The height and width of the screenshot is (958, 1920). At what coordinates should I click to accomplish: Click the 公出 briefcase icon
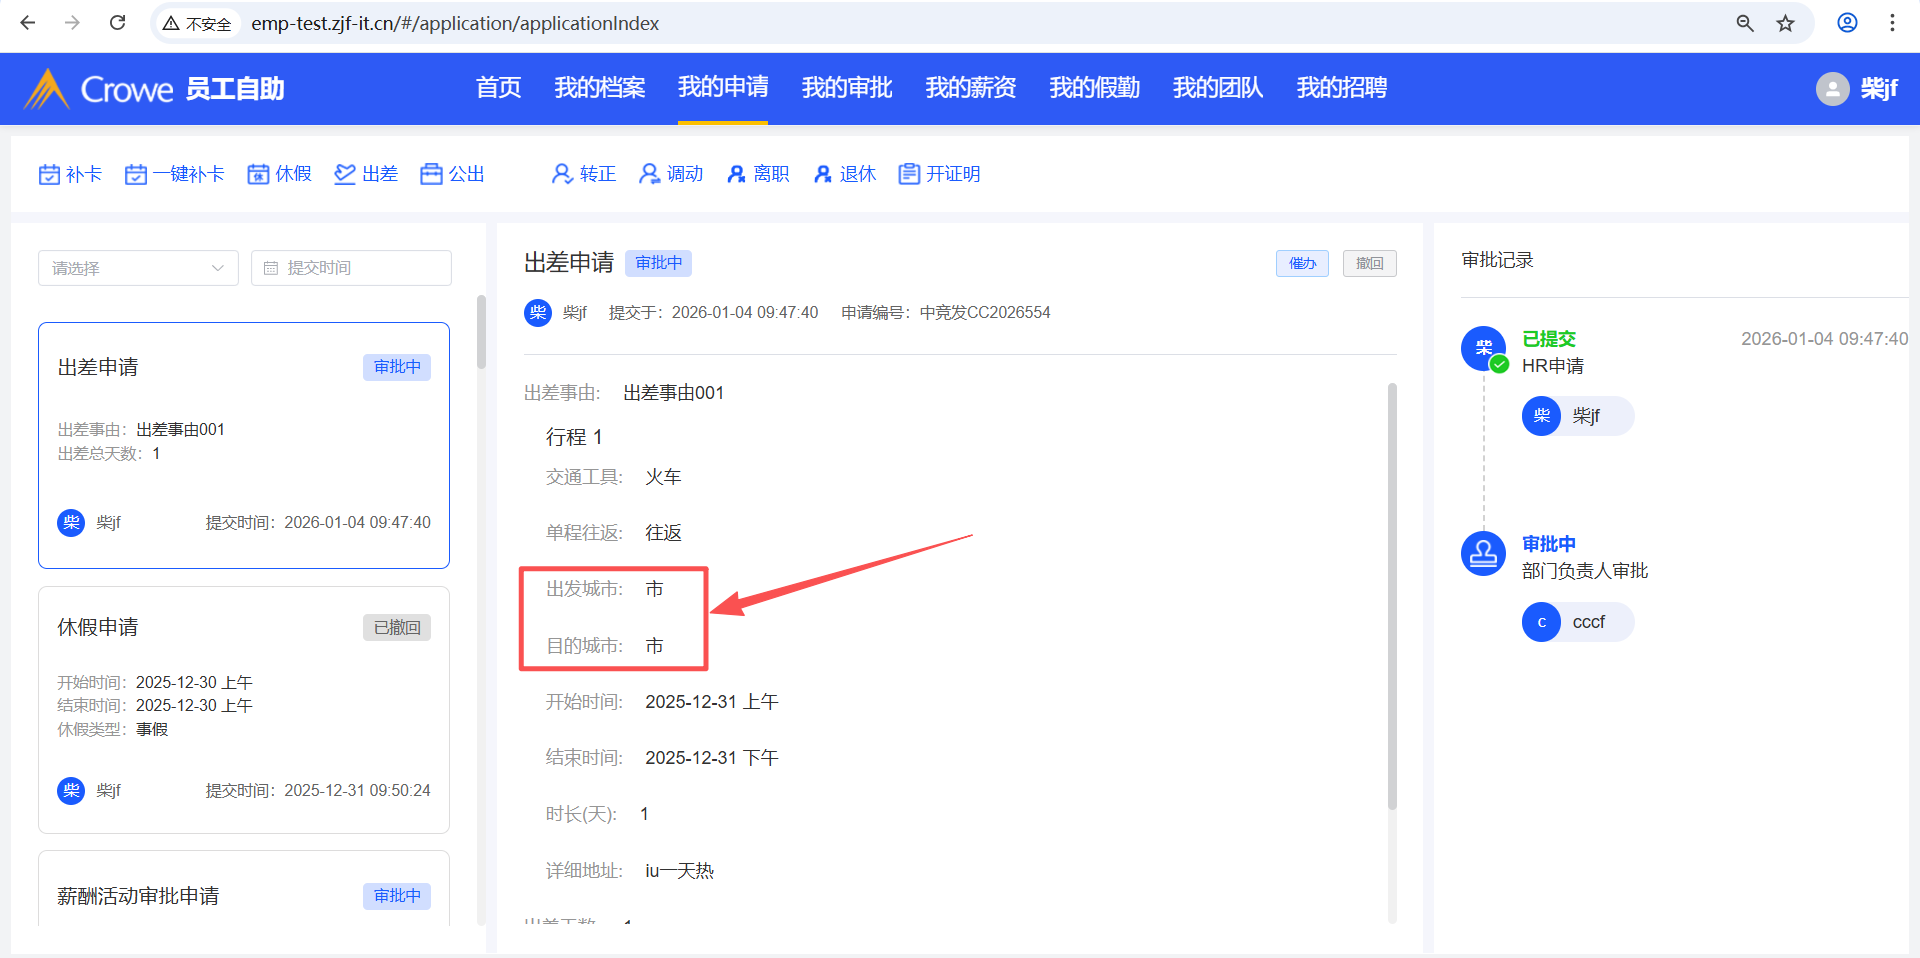tap(431, 174)
